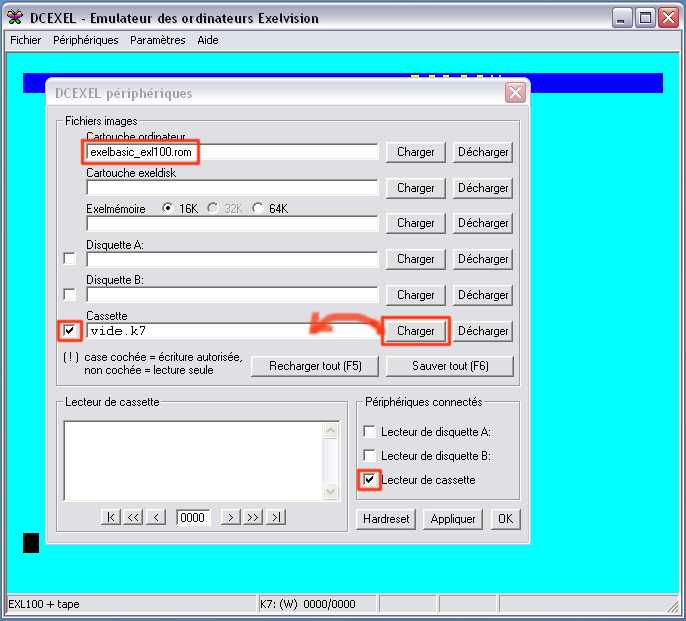Screen dimensions: 686x621
Task: Click Cartouche ordinateur field exelbasic_exl100.rom
Action: click(232, 152)
